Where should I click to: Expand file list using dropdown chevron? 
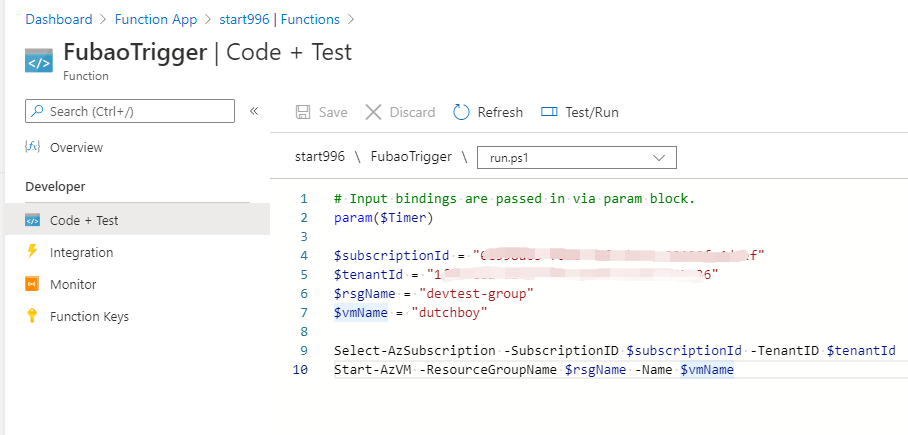click(658, 158)
